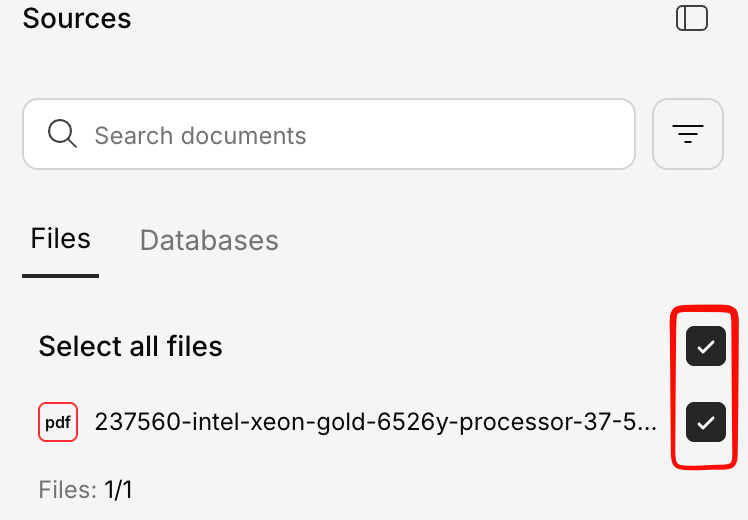Deselect all files using the top checkmark
Viewport: 748px width, 520px height.
pyautogui.click(x=706, y=347)
